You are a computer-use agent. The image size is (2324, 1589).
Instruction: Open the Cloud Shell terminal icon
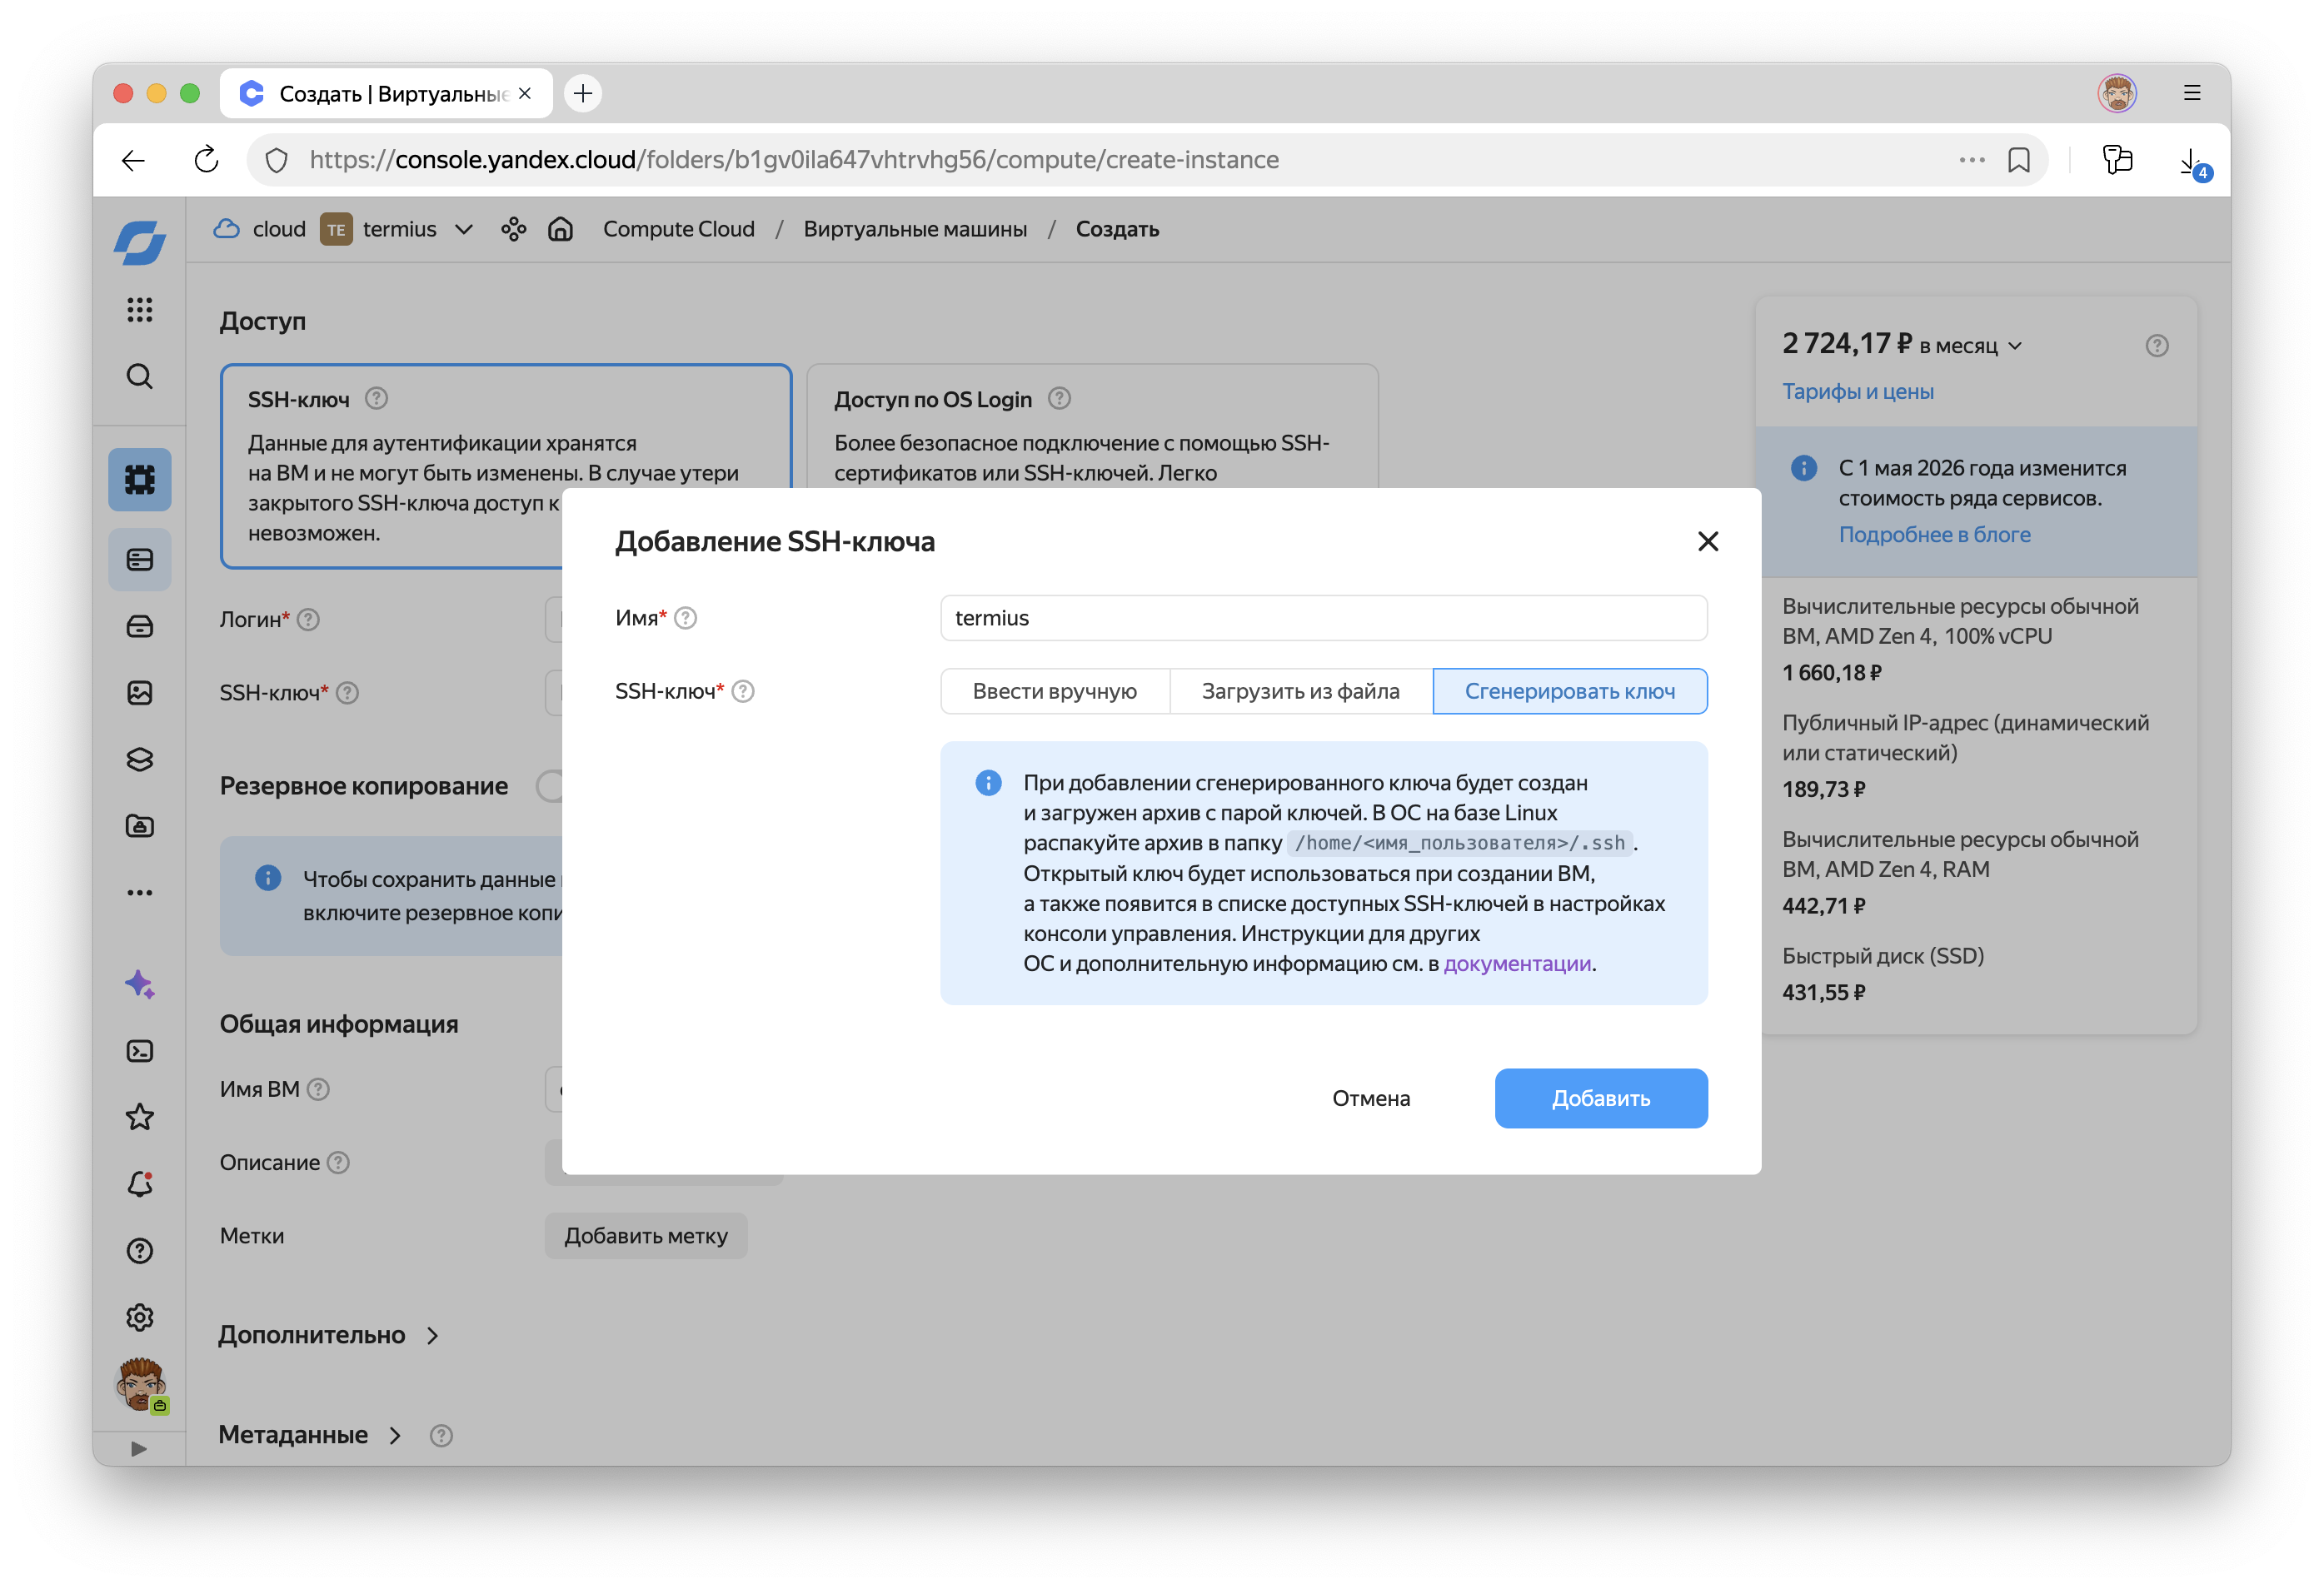click(139, 1051)
